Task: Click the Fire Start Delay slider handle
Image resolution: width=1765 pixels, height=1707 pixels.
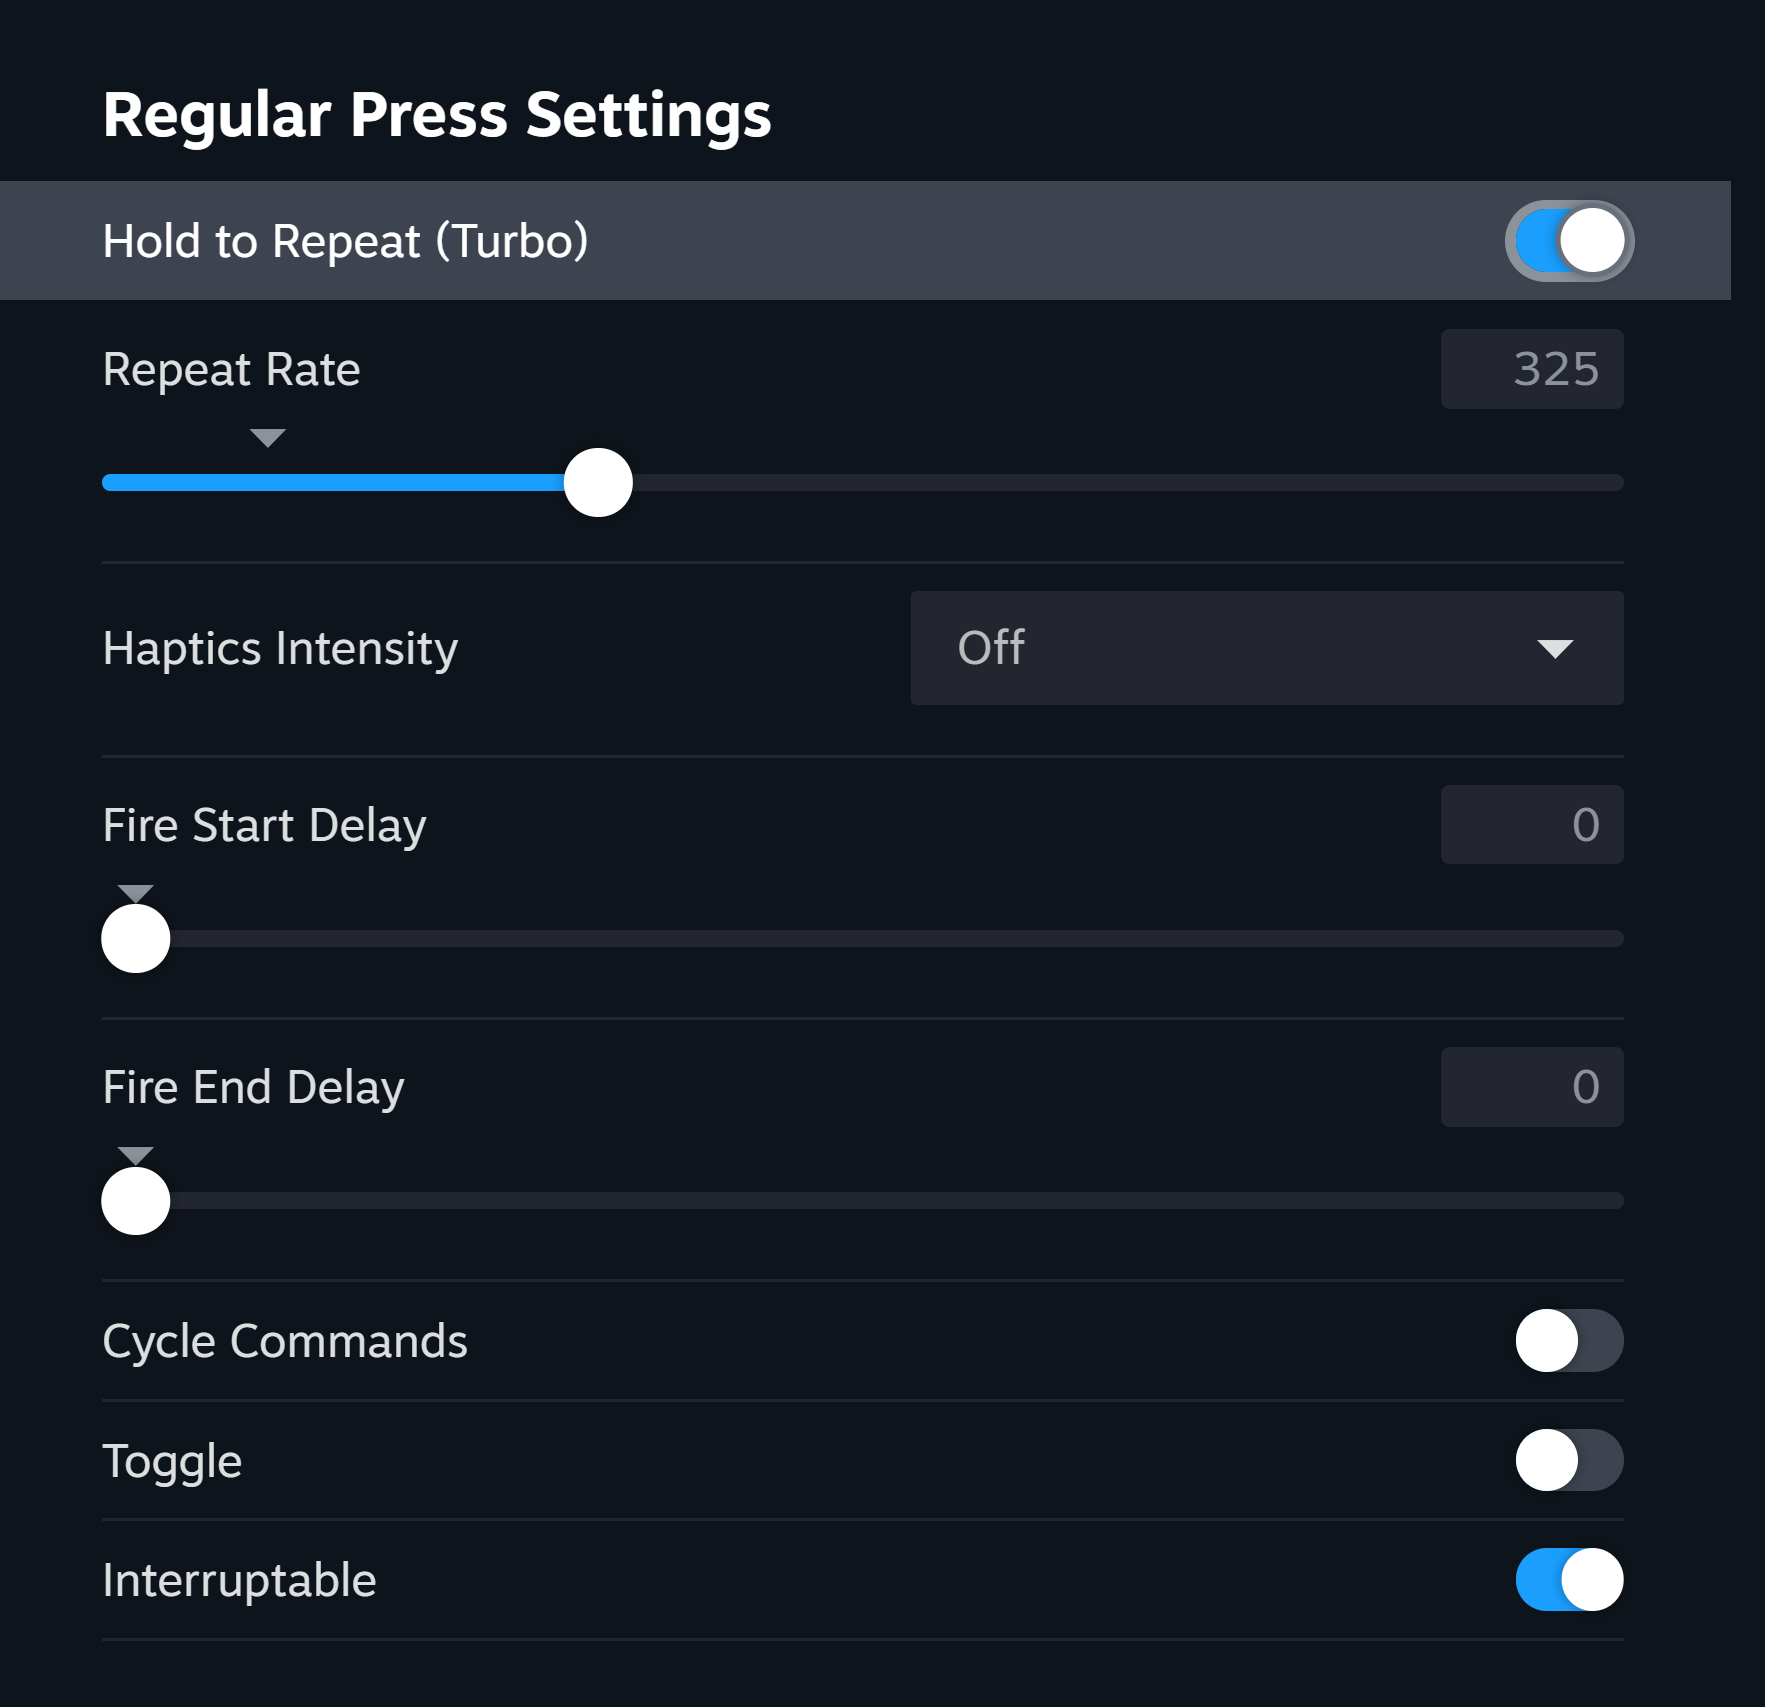Action: tap(136, 938)
